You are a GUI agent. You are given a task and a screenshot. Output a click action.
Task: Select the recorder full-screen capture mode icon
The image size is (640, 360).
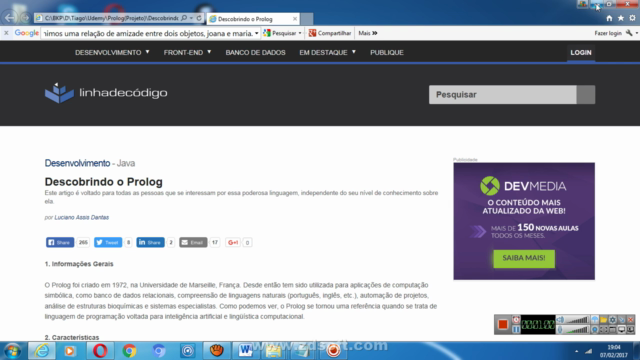pyautogui.click(x=604, y=329)
